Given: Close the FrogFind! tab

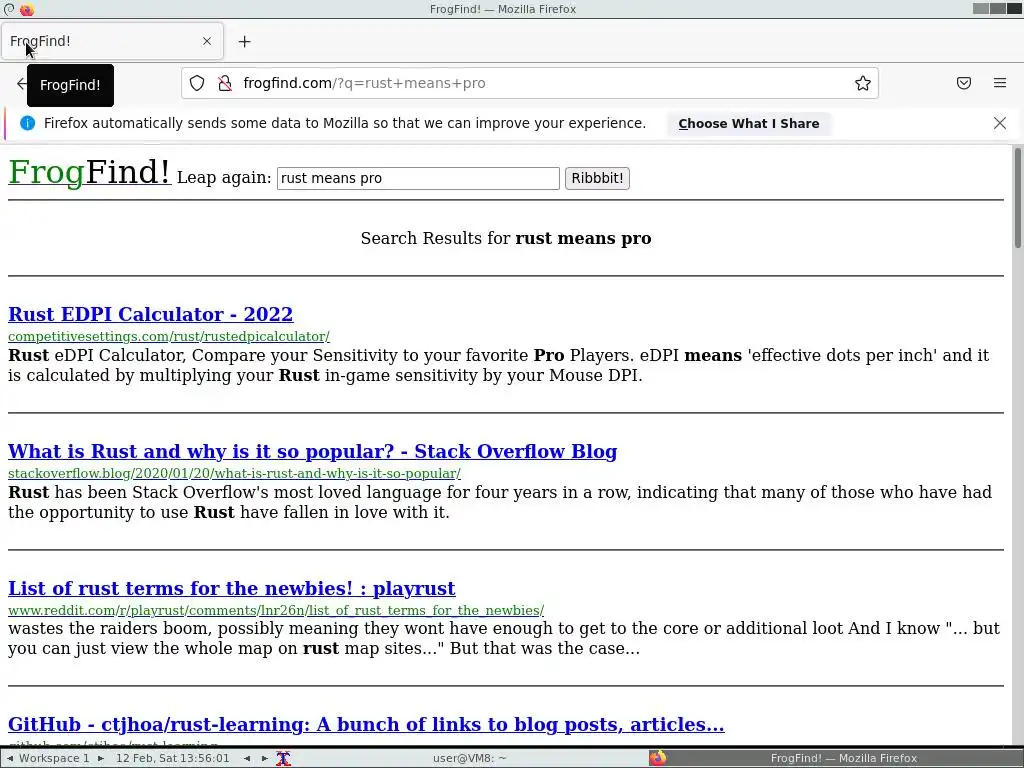Looking at the screenshot, I should point(207,41).
